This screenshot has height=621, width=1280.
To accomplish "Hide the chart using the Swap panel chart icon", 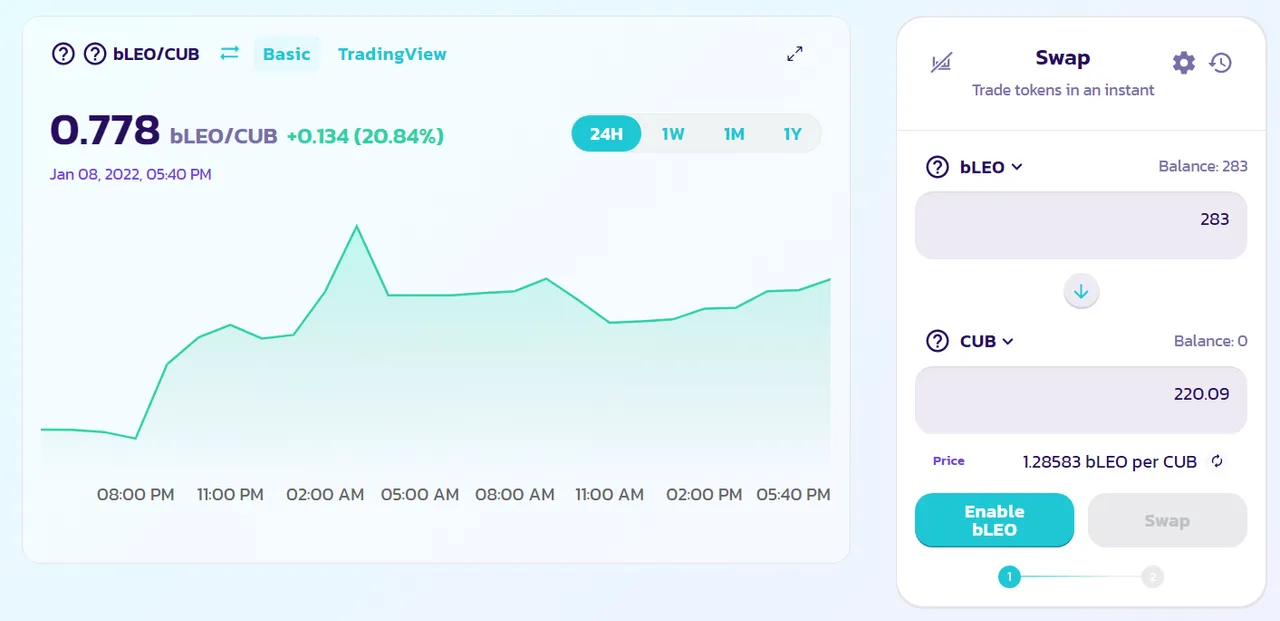I will (941, 63).
